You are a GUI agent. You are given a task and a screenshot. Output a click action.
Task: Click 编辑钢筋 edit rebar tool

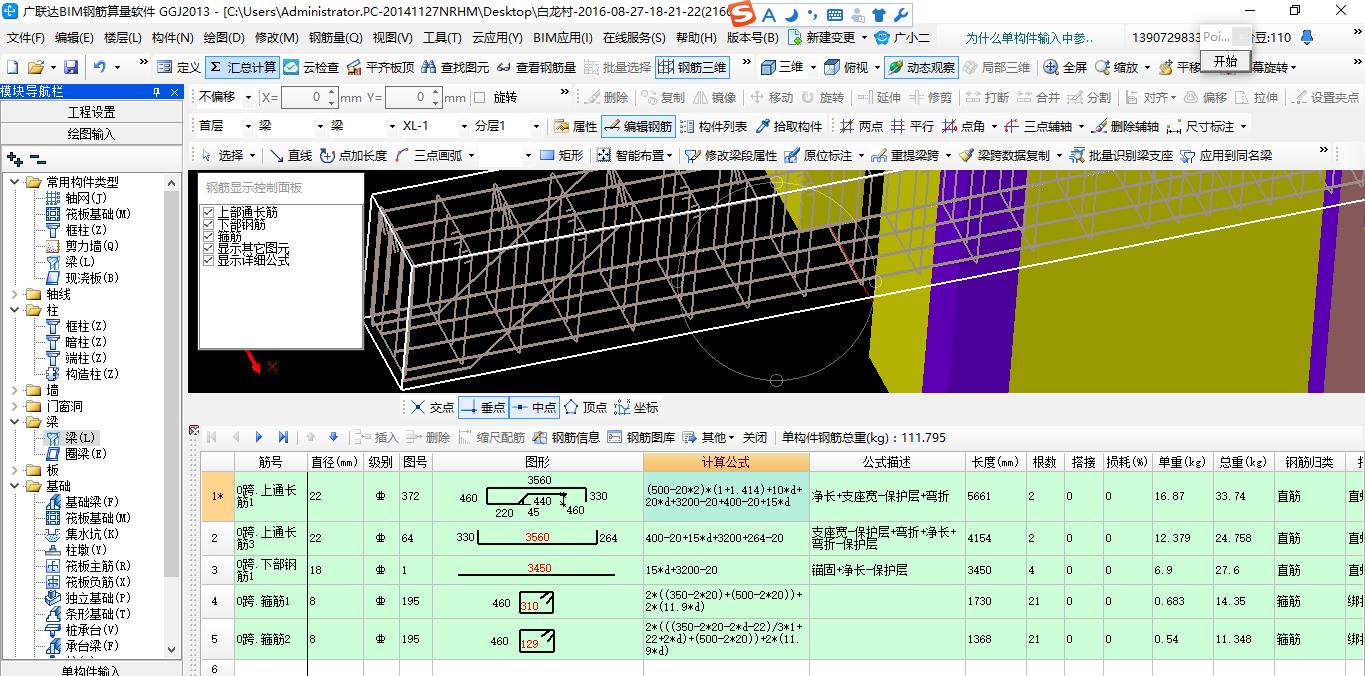tap(639, 126)
